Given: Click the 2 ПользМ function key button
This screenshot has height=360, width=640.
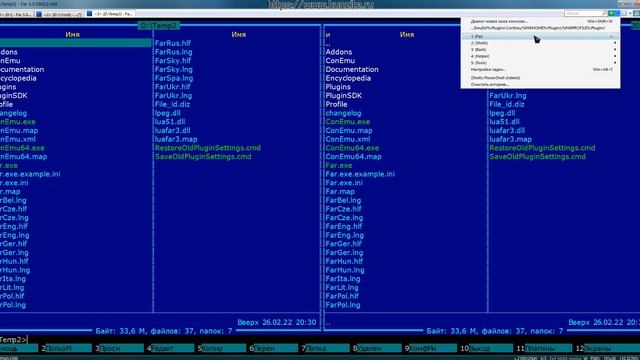Looking at the screenshot, I should (x=67, y=349).
